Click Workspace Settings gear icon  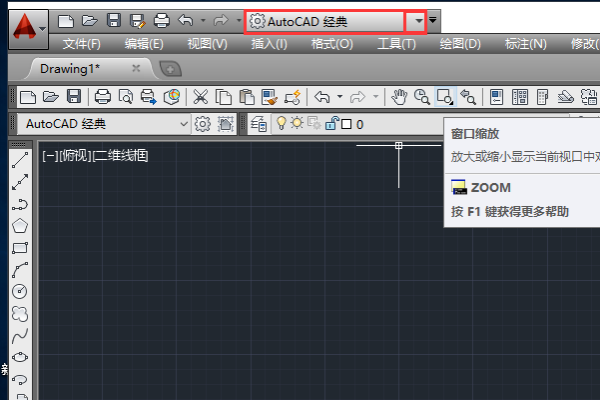coord(202,124)
